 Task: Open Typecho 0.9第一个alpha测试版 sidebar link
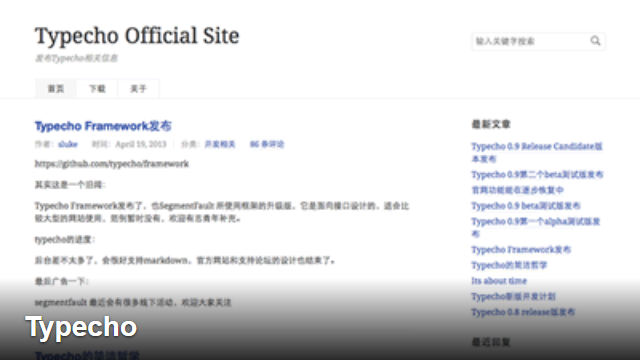(536, 227)
